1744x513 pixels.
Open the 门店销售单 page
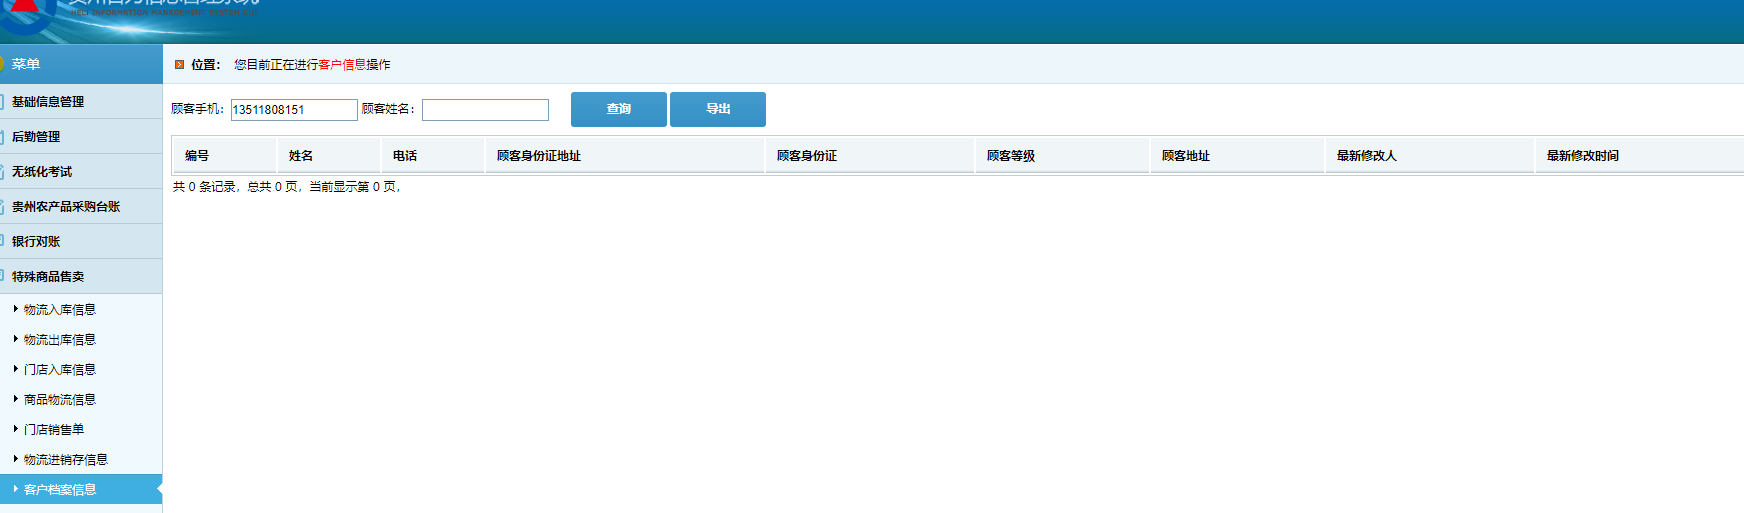54,430
